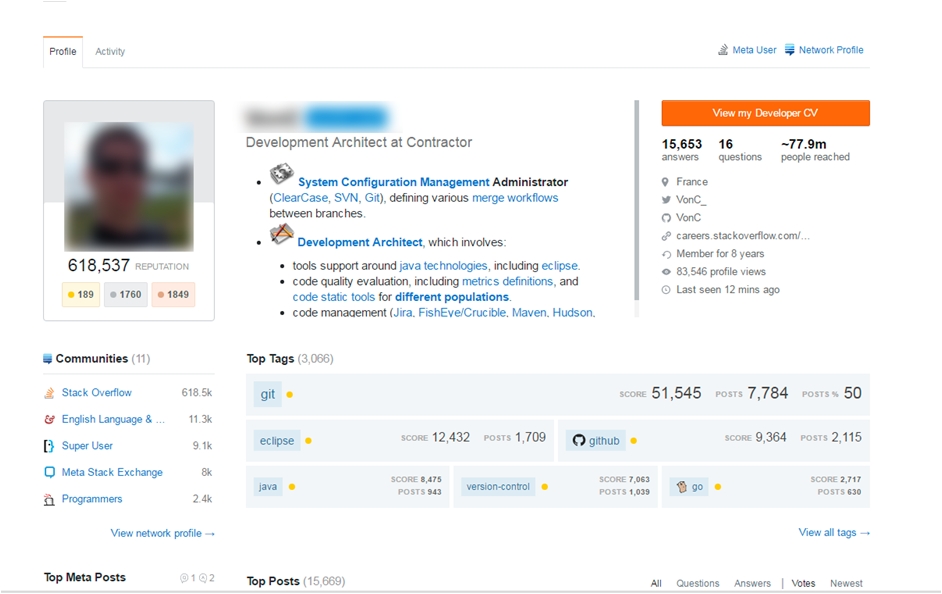The image size is (942, 594).
Task: Follow the View all tags link
Action: (833, 533)
